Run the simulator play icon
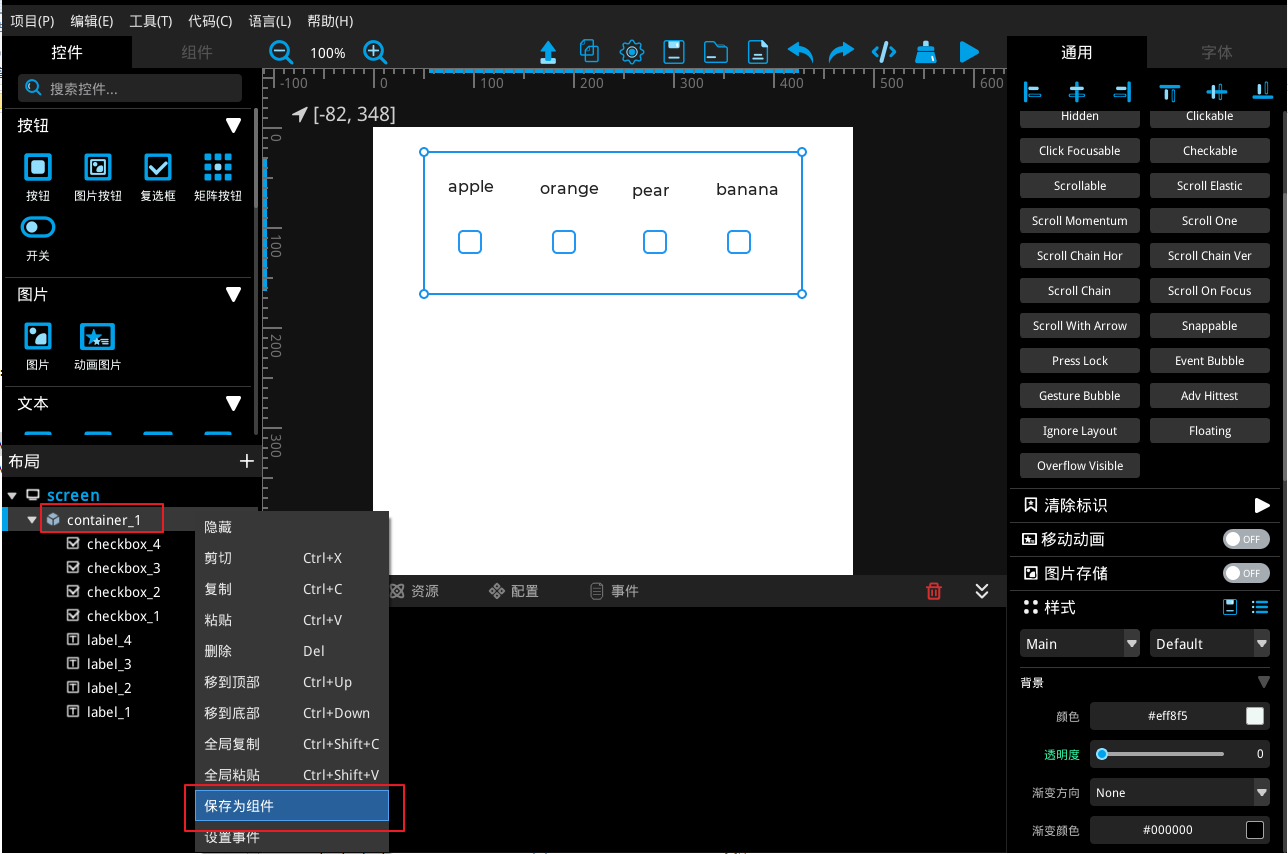 tap(969, 52)
